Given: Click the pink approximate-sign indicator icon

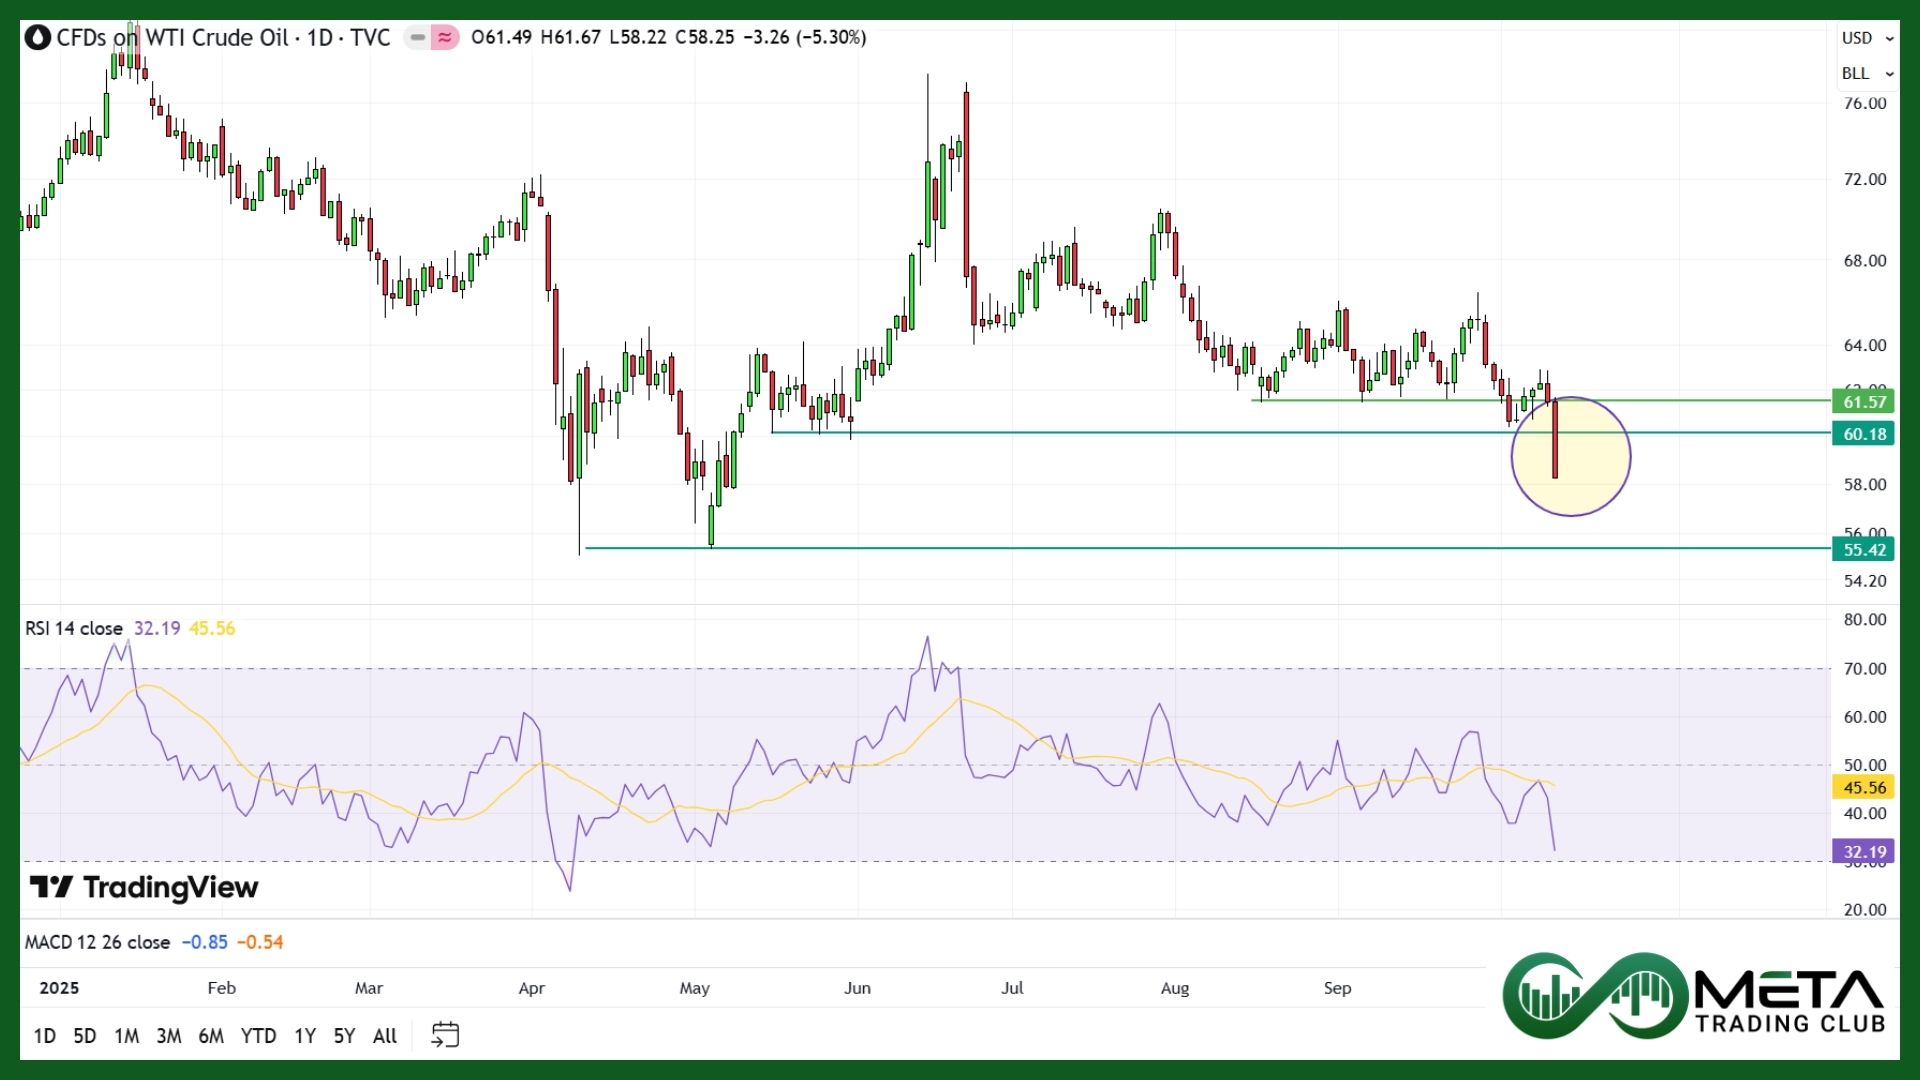Looking at the screenshot, I should (x=445, y=38).
